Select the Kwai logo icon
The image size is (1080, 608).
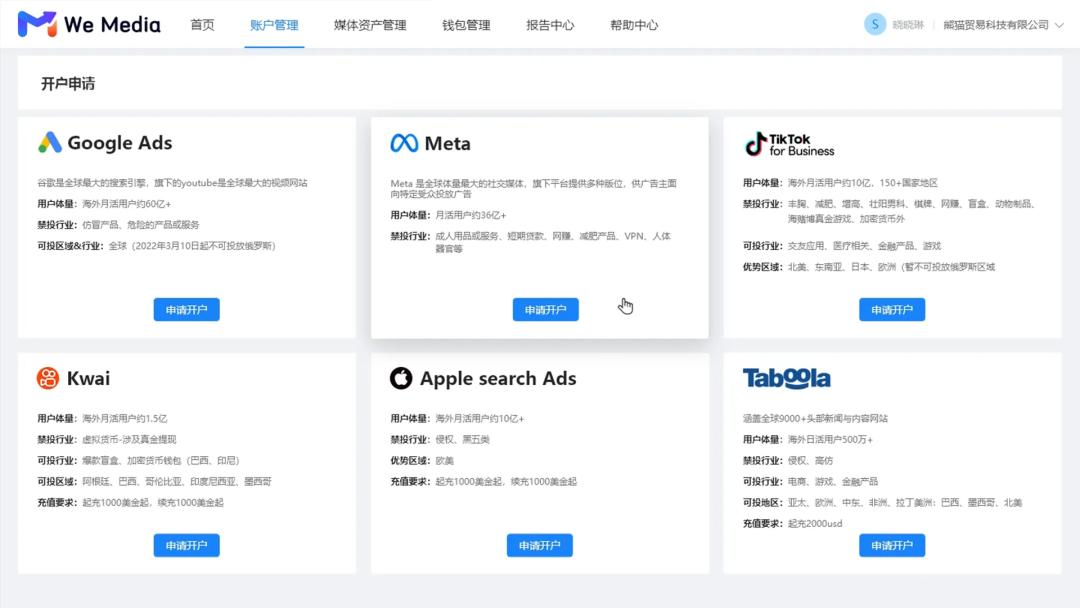46,378
